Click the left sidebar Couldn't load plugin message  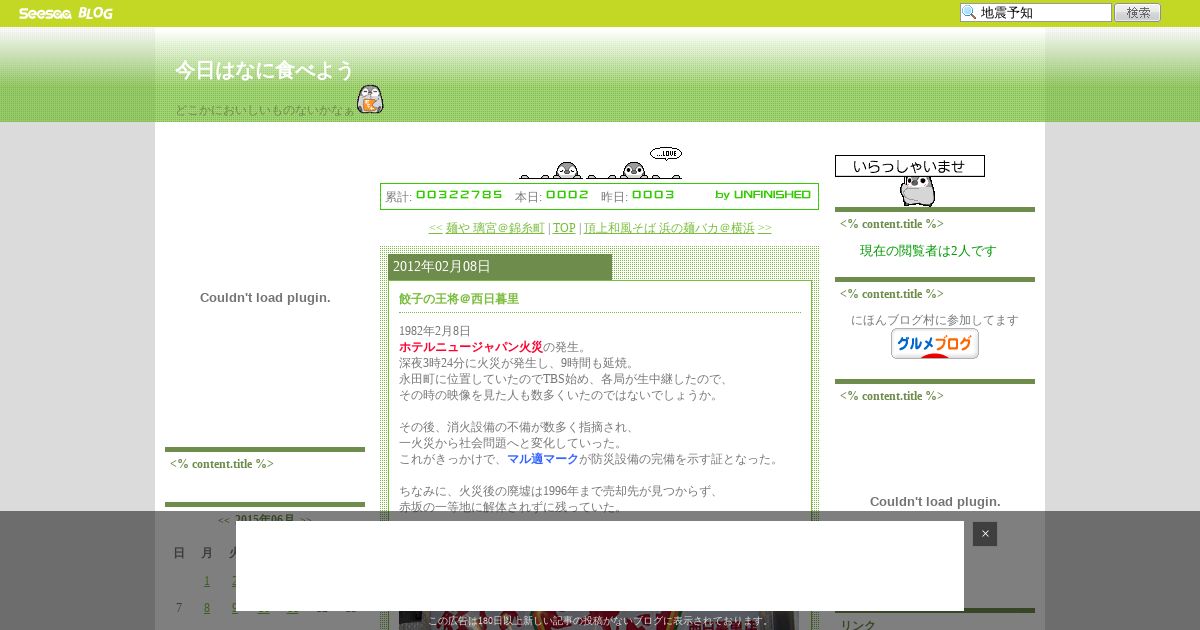click(265, 298)
